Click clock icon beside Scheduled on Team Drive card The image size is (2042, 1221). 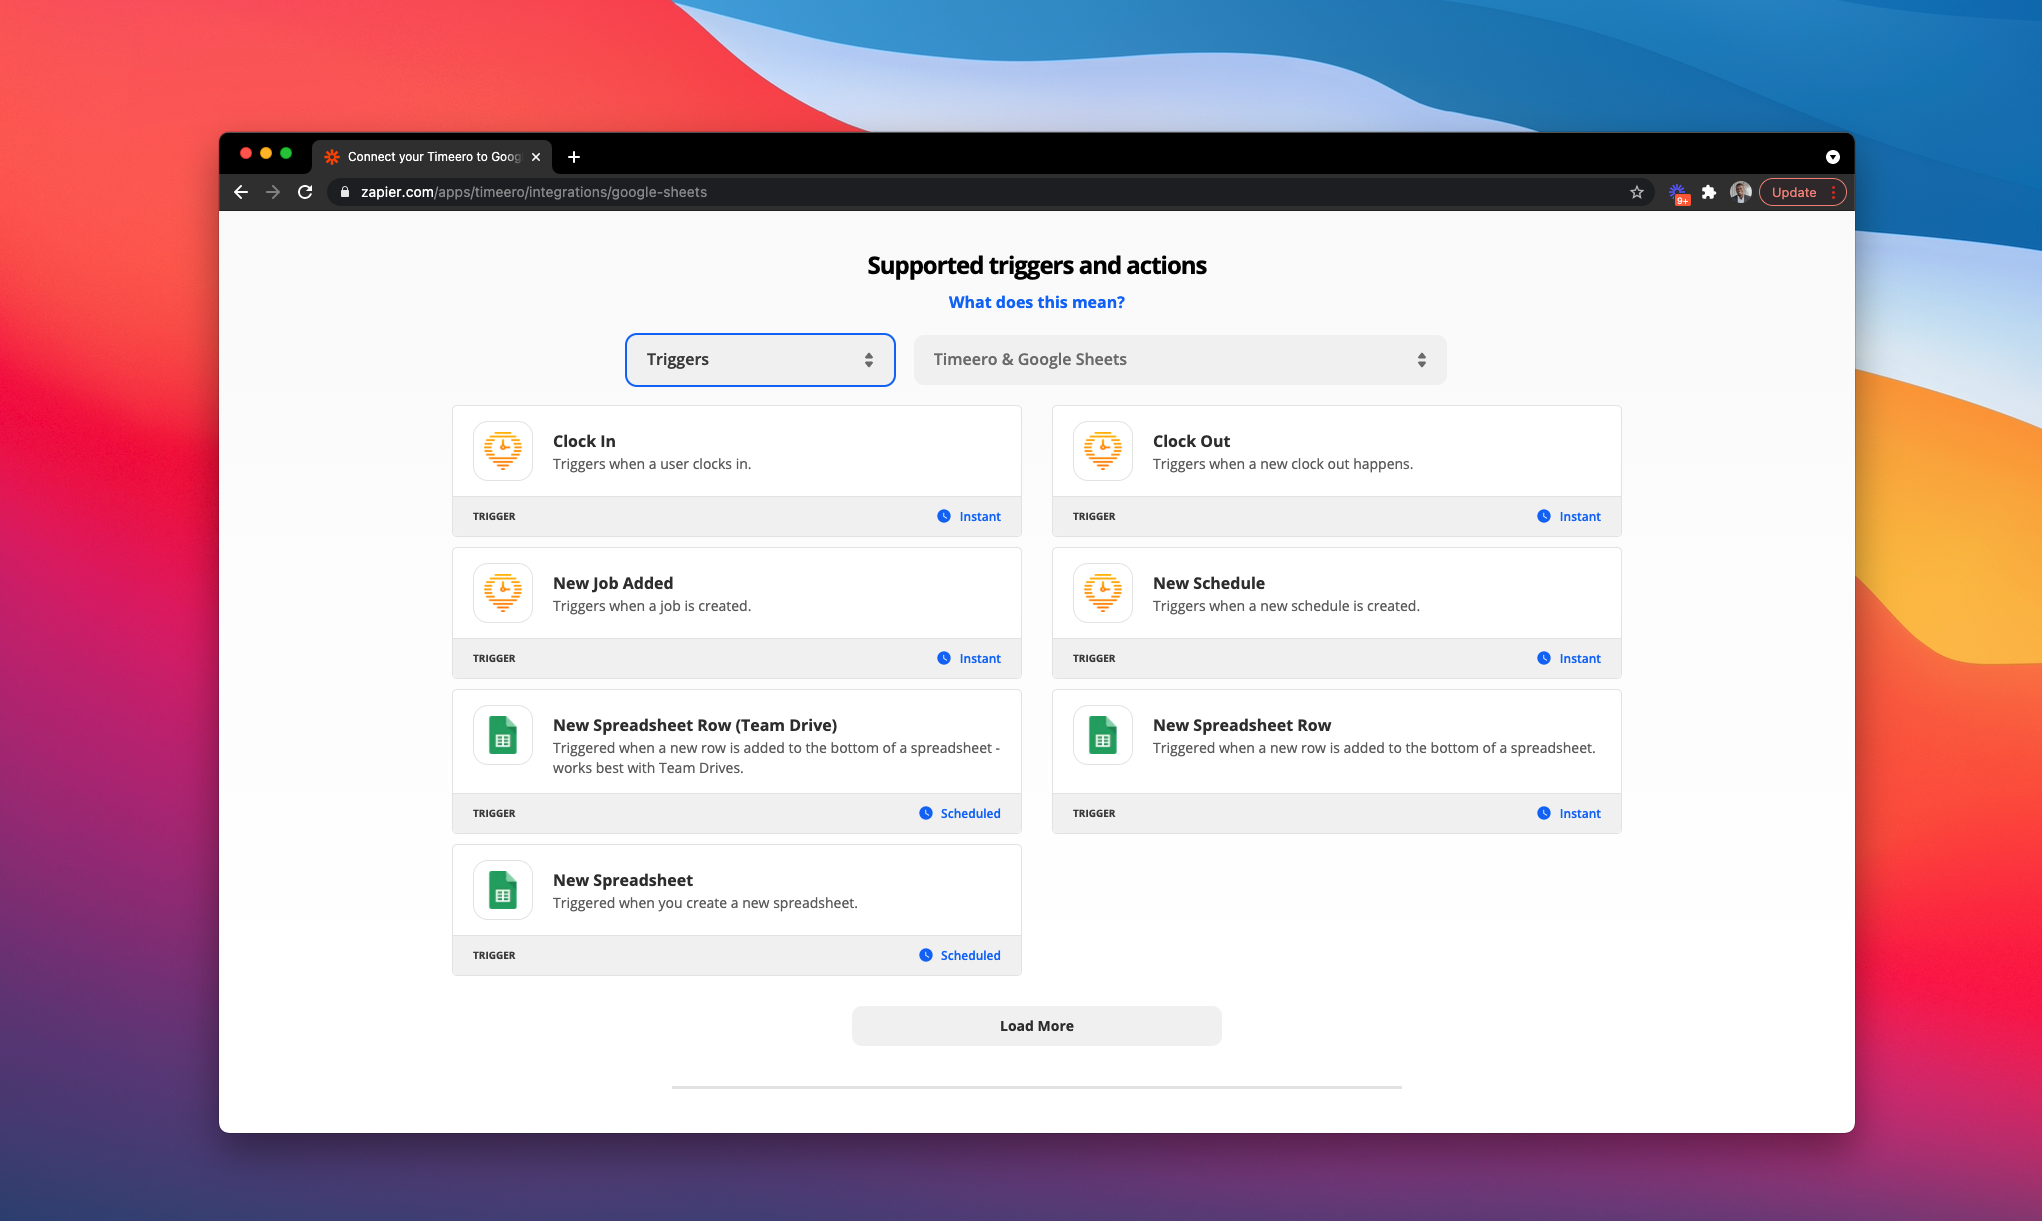[x=926, y=813]
